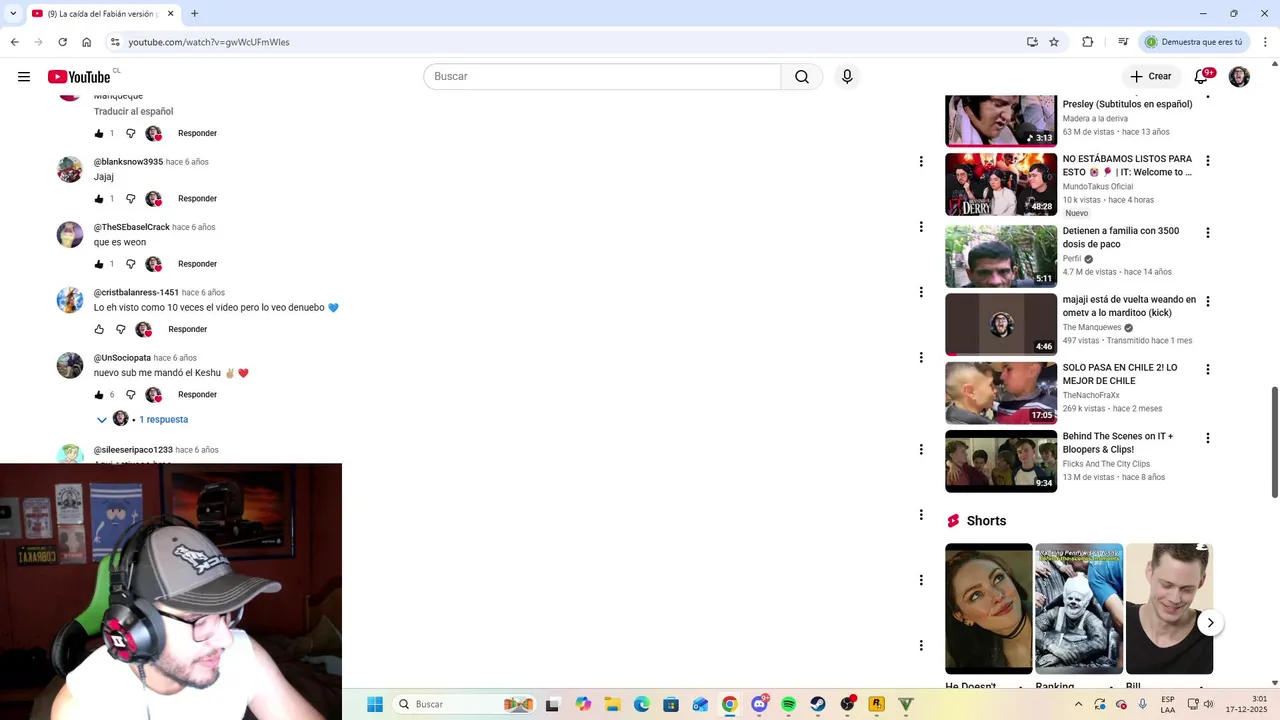Open the YouTube guide hamburger menu
The height and width of the screenshot is (720, 1280).
[x=24, y=77]
